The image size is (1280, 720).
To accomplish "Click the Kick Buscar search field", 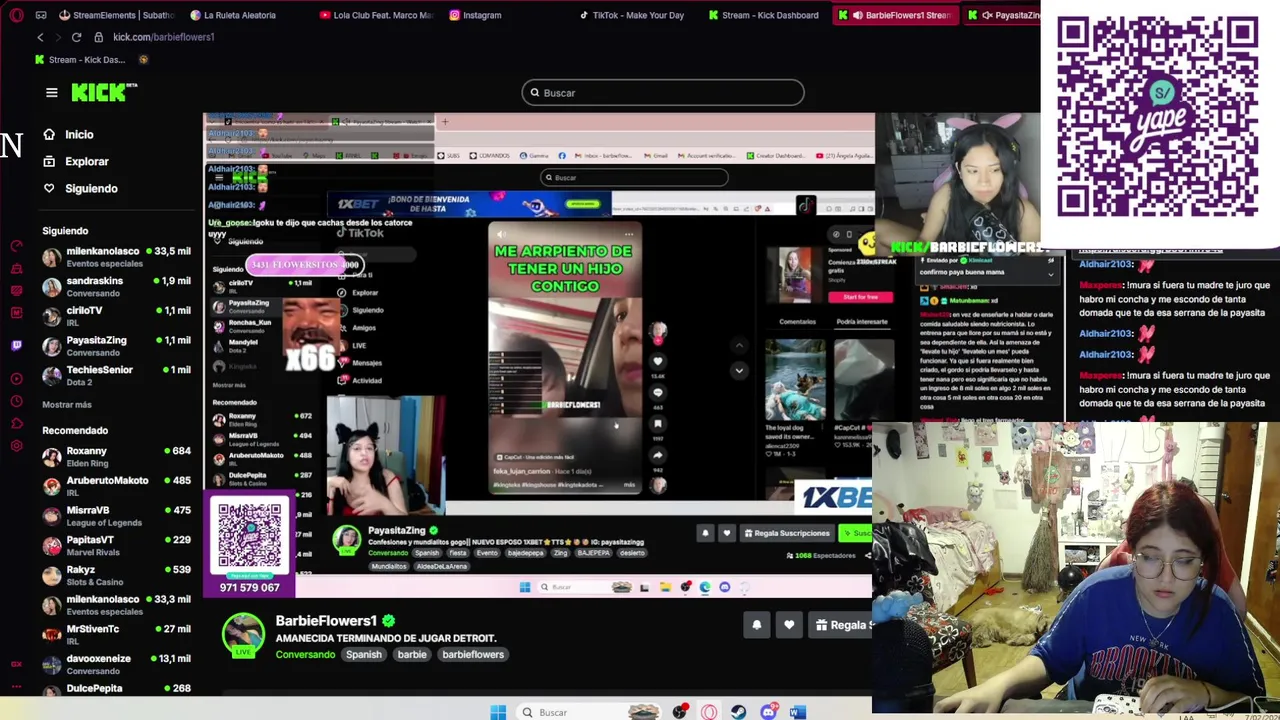I will [663, 93].
